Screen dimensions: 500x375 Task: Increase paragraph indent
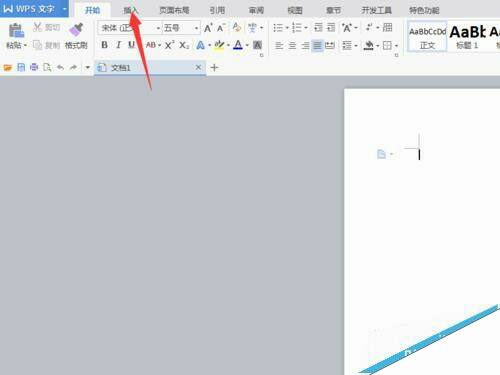click(x=331, y=27)
